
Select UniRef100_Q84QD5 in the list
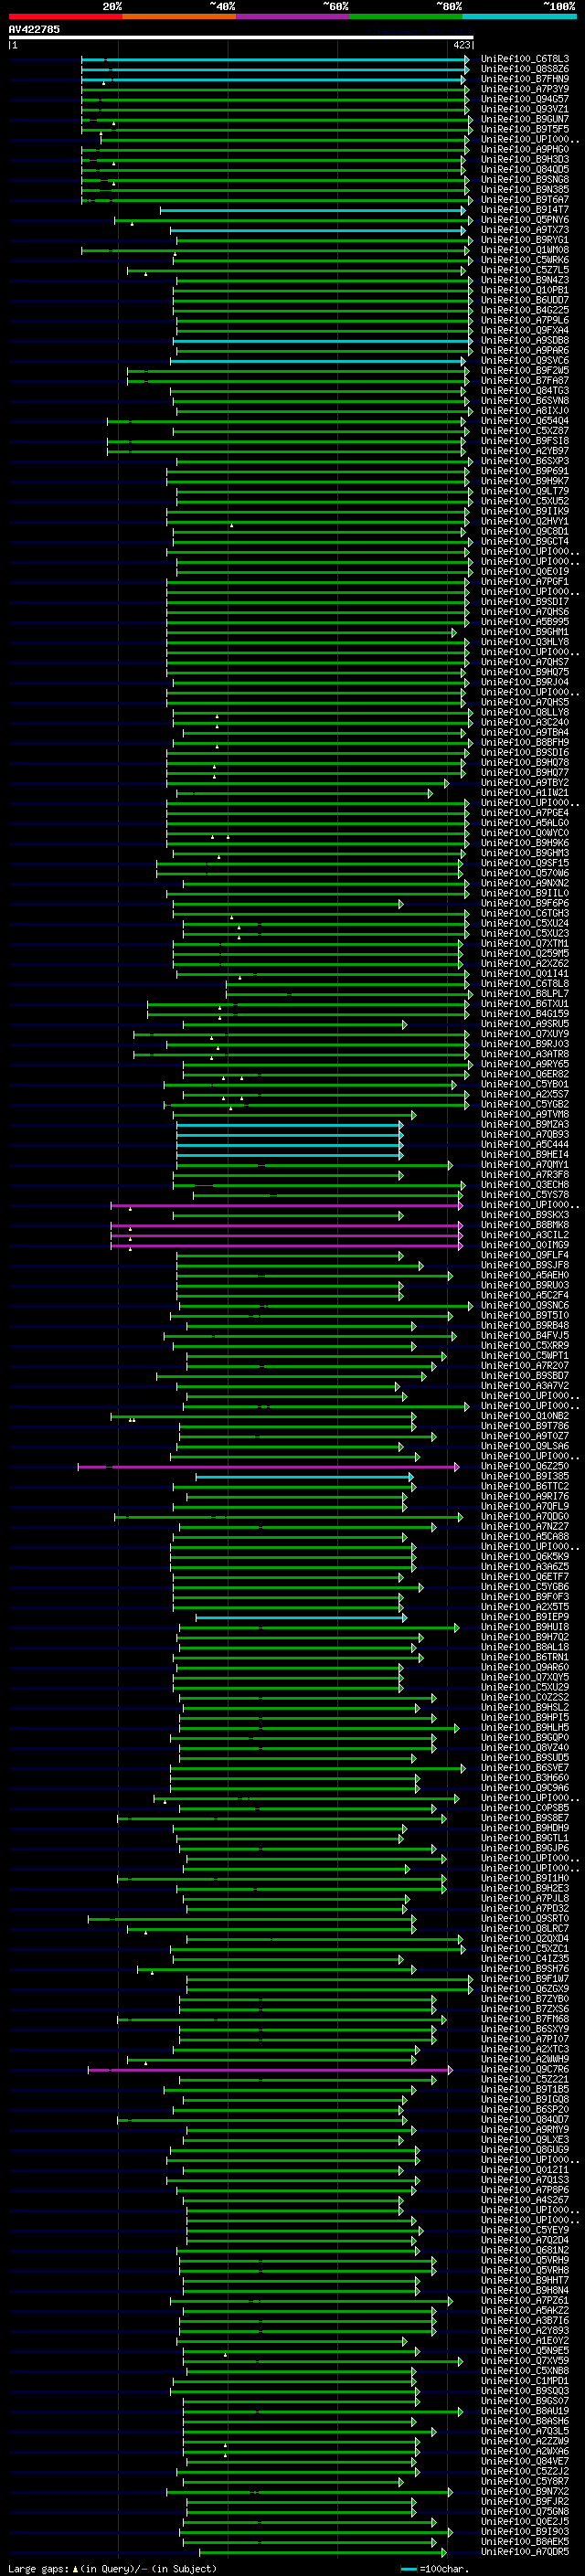coord(525,170)
